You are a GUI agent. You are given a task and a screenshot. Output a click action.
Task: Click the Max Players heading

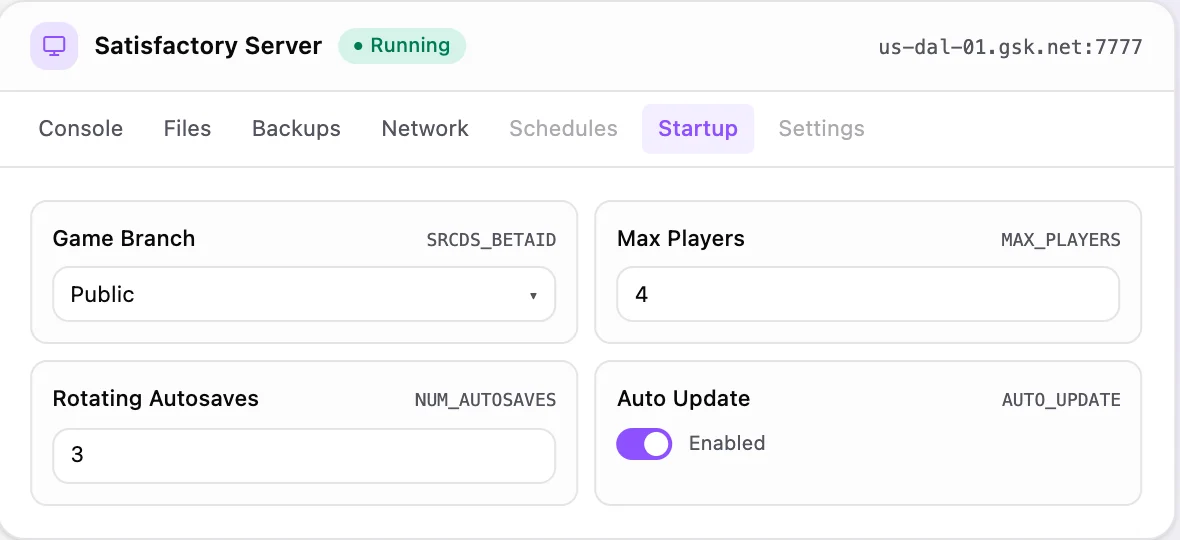681,238
